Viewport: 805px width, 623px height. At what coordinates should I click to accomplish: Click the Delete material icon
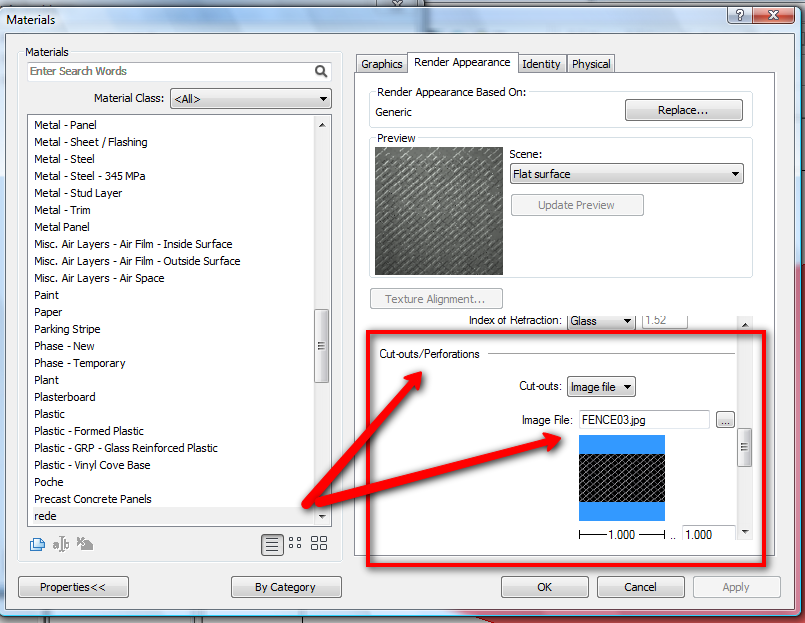click(85, 543)
